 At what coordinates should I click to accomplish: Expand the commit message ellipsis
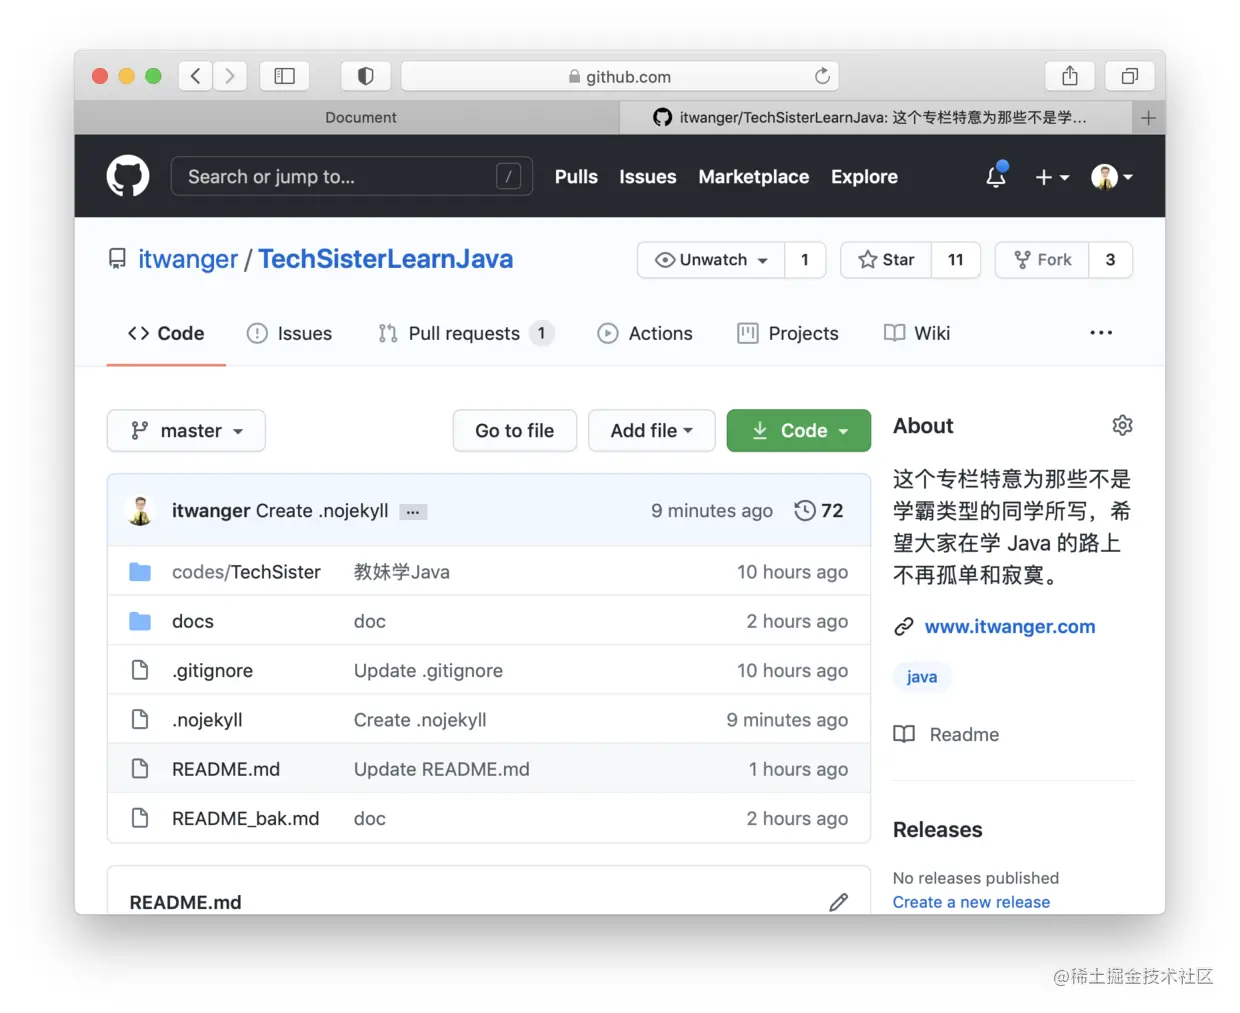(413, 512)
